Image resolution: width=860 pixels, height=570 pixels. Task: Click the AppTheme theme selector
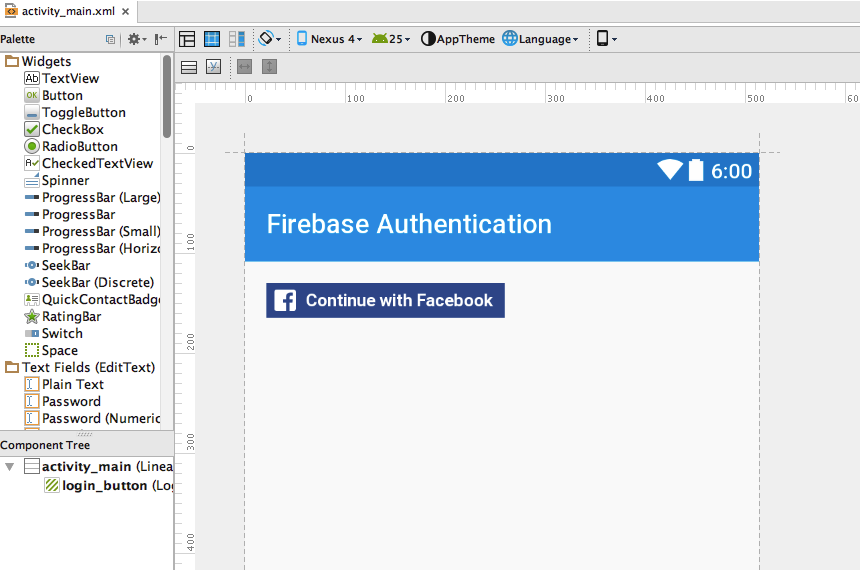tap(457, 39)
